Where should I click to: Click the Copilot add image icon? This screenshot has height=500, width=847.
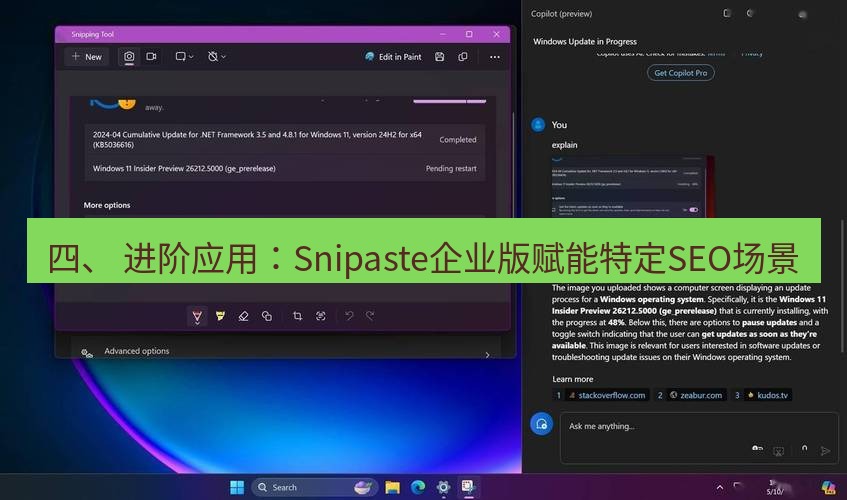pyautogui.click(x=757, y=449)
